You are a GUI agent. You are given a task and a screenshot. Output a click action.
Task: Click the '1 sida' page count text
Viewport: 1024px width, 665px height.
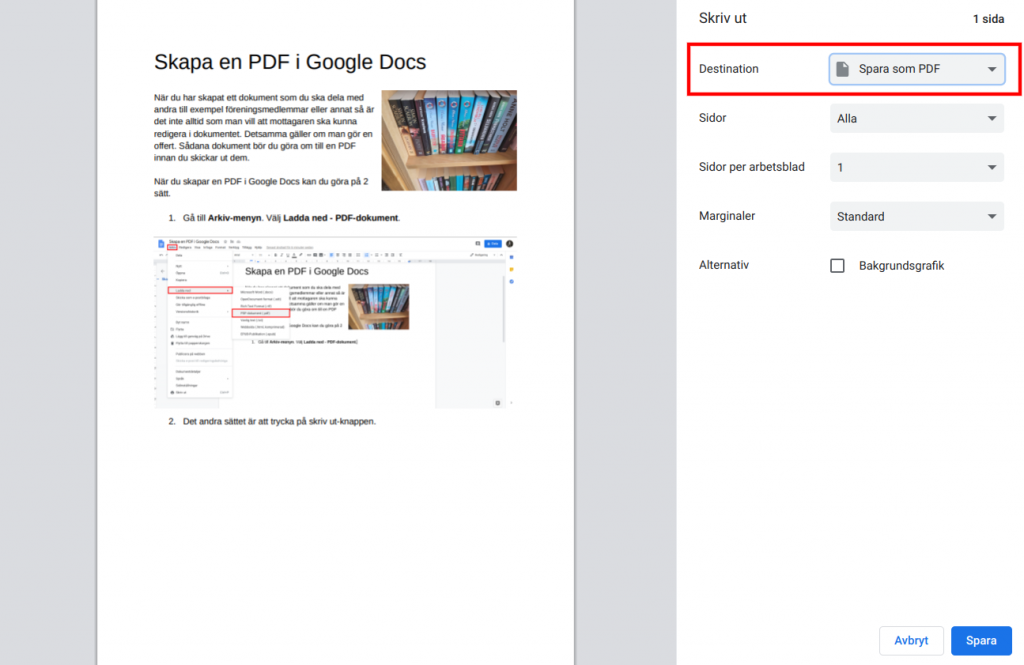click(x=988, y=19)
